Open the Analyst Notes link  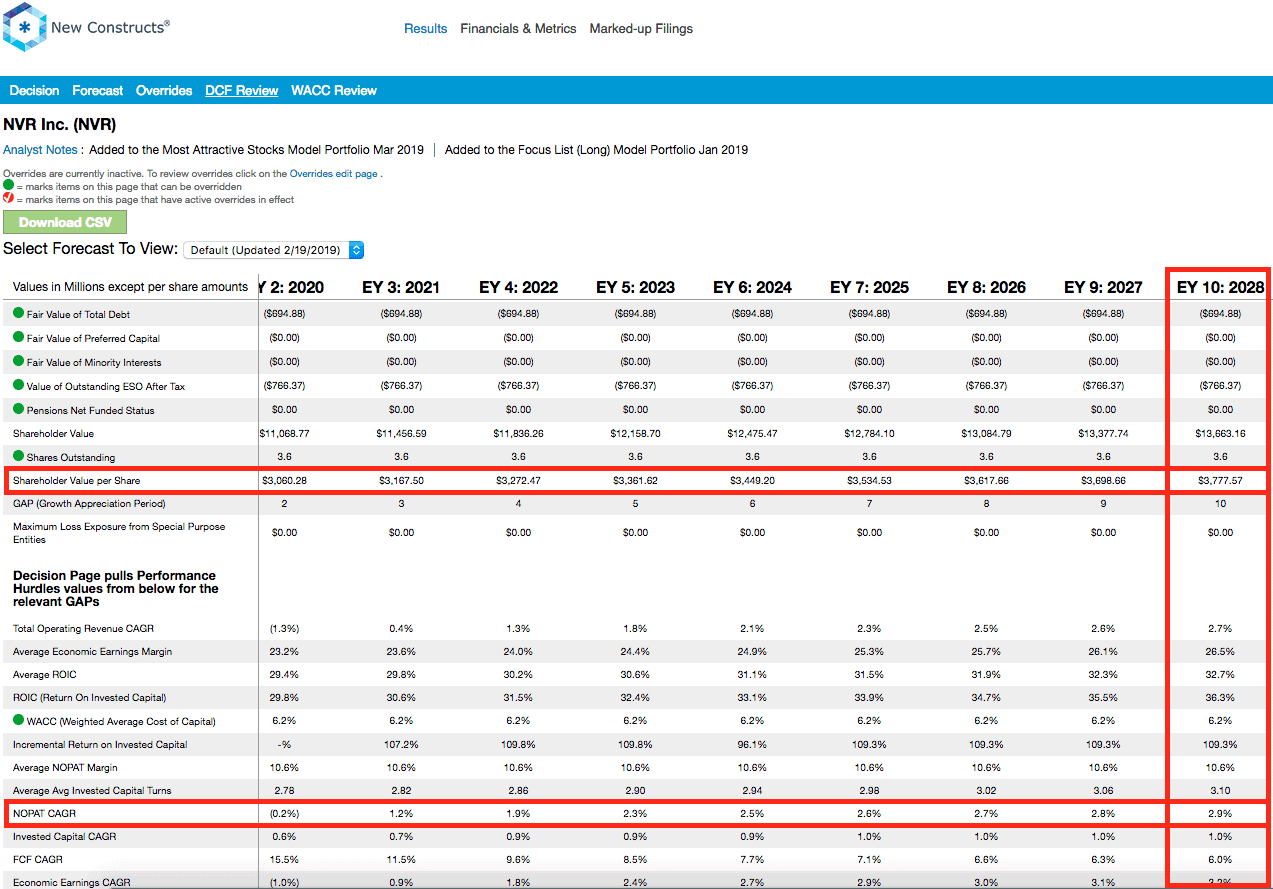pos(40,150)
